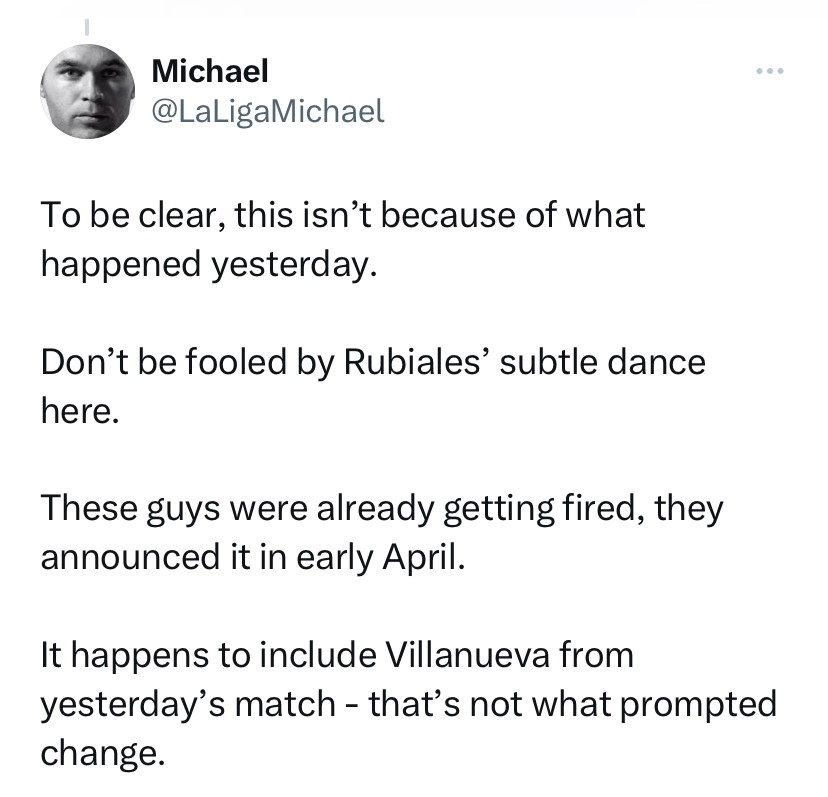The height and width of the screenshot is (797, 828).
Task: Open the three-dot more options menu
Action: [769, 72]
